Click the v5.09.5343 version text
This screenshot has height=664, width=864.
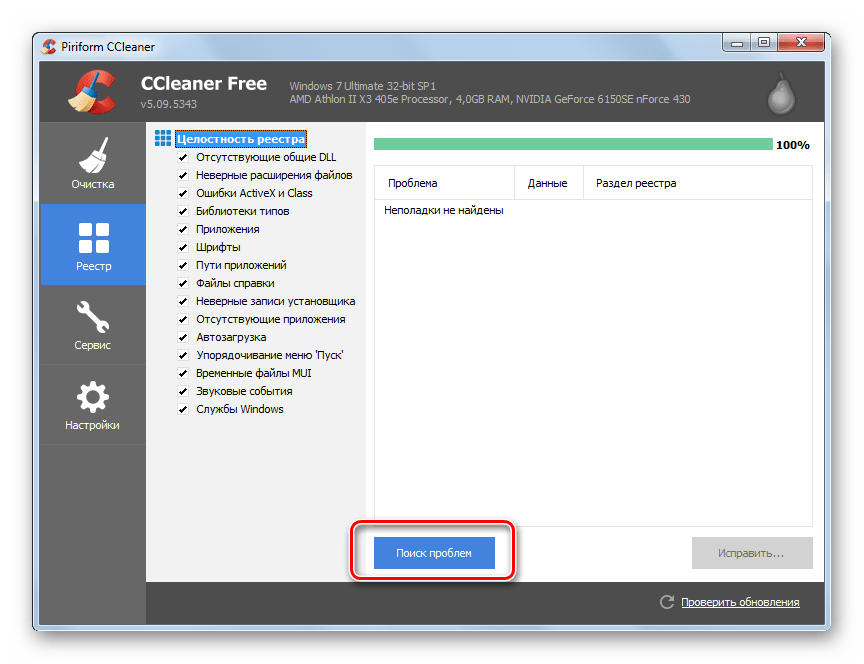coord(169,104)
